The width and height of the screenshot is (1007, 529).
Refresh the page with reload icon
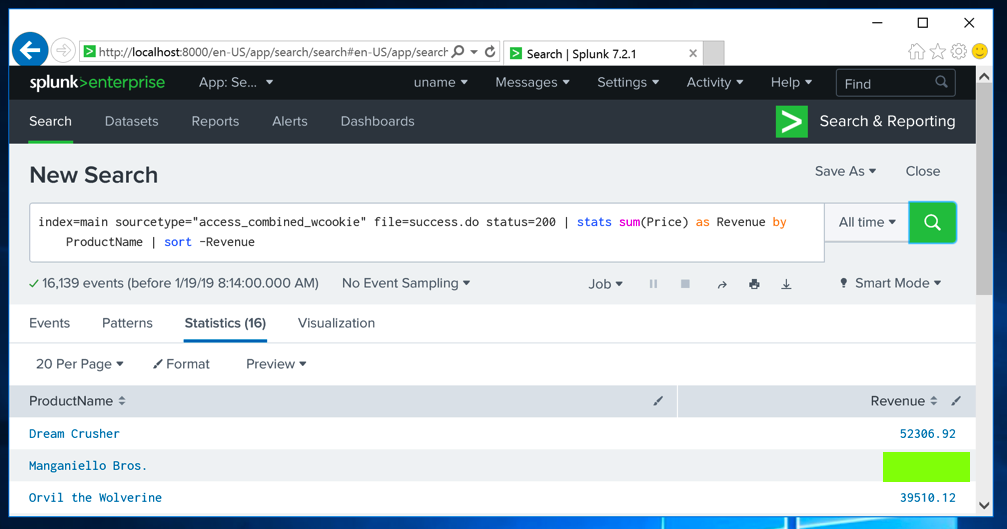(x=490, y=51)
